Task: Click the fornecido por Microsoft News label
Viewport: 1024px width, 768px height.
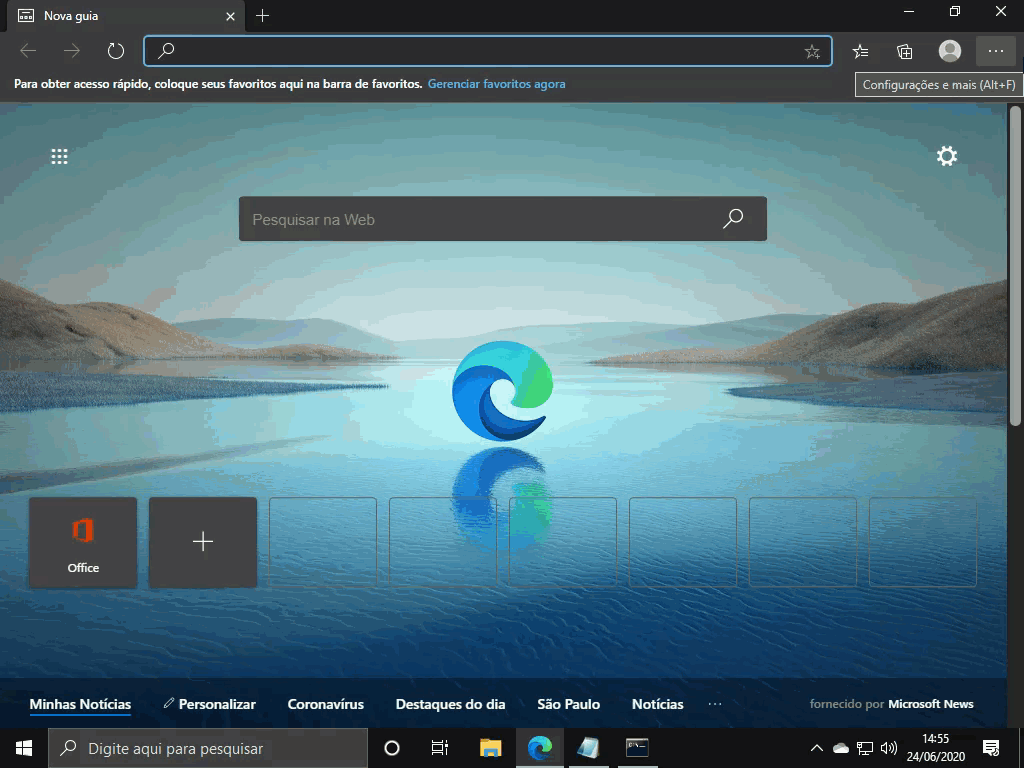Action: pos(891,704)
